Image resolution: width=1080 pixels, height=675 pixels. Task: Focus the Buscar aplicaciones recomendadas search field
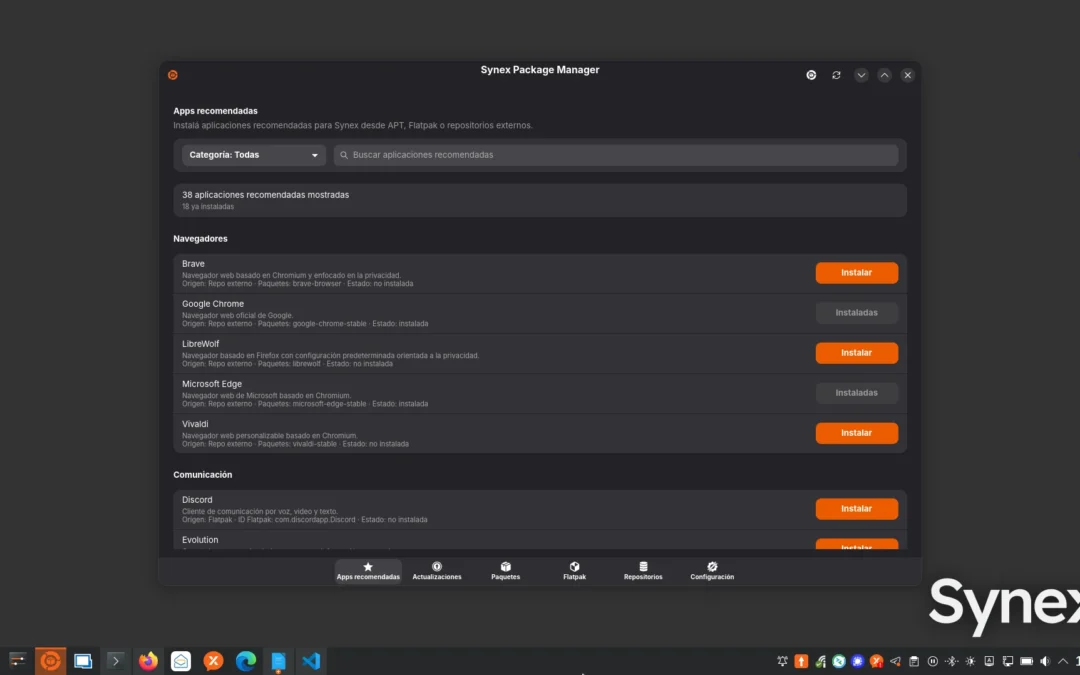[x=616, y=155]
